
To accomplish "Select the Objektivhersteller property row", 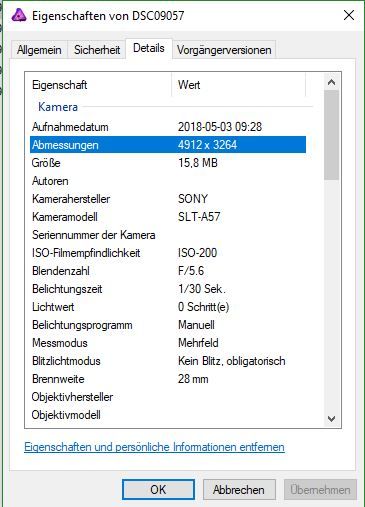I will pos(168,397).
